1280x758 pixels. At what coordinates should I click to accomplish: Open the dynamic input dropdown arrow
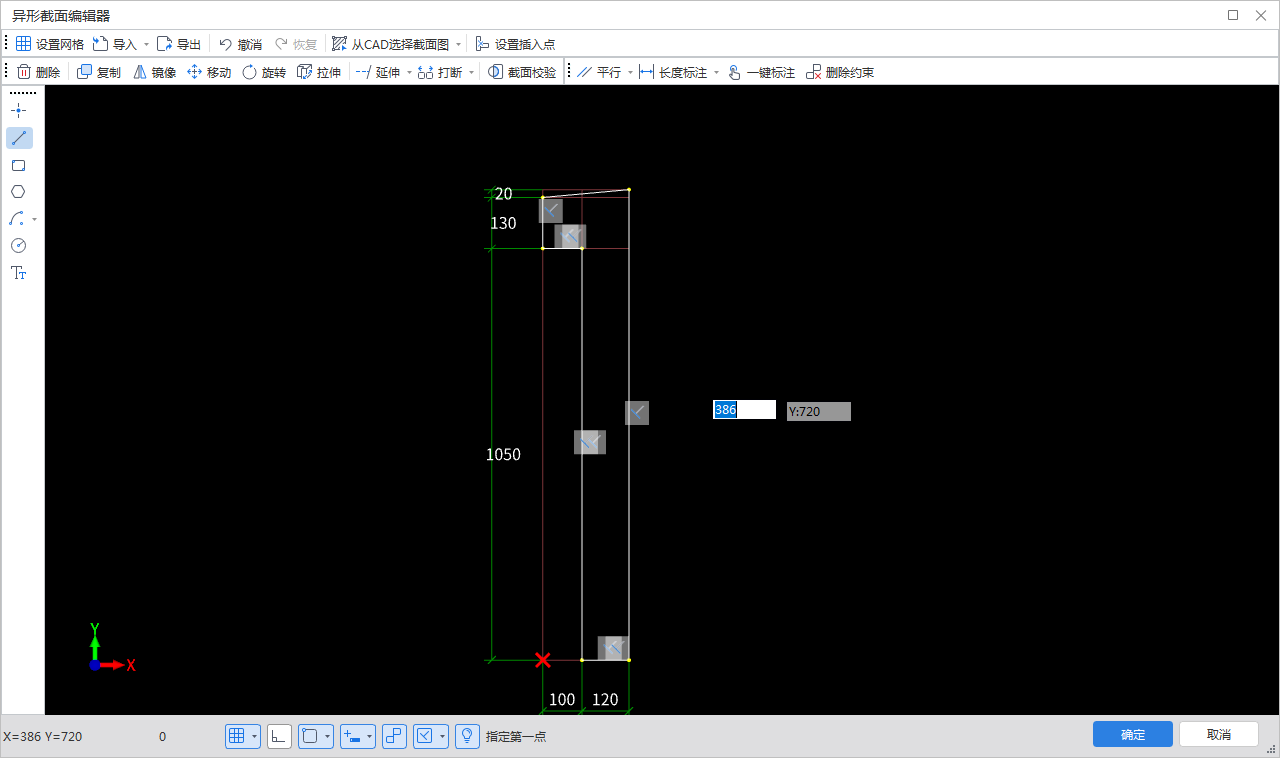tap(370, 736)
